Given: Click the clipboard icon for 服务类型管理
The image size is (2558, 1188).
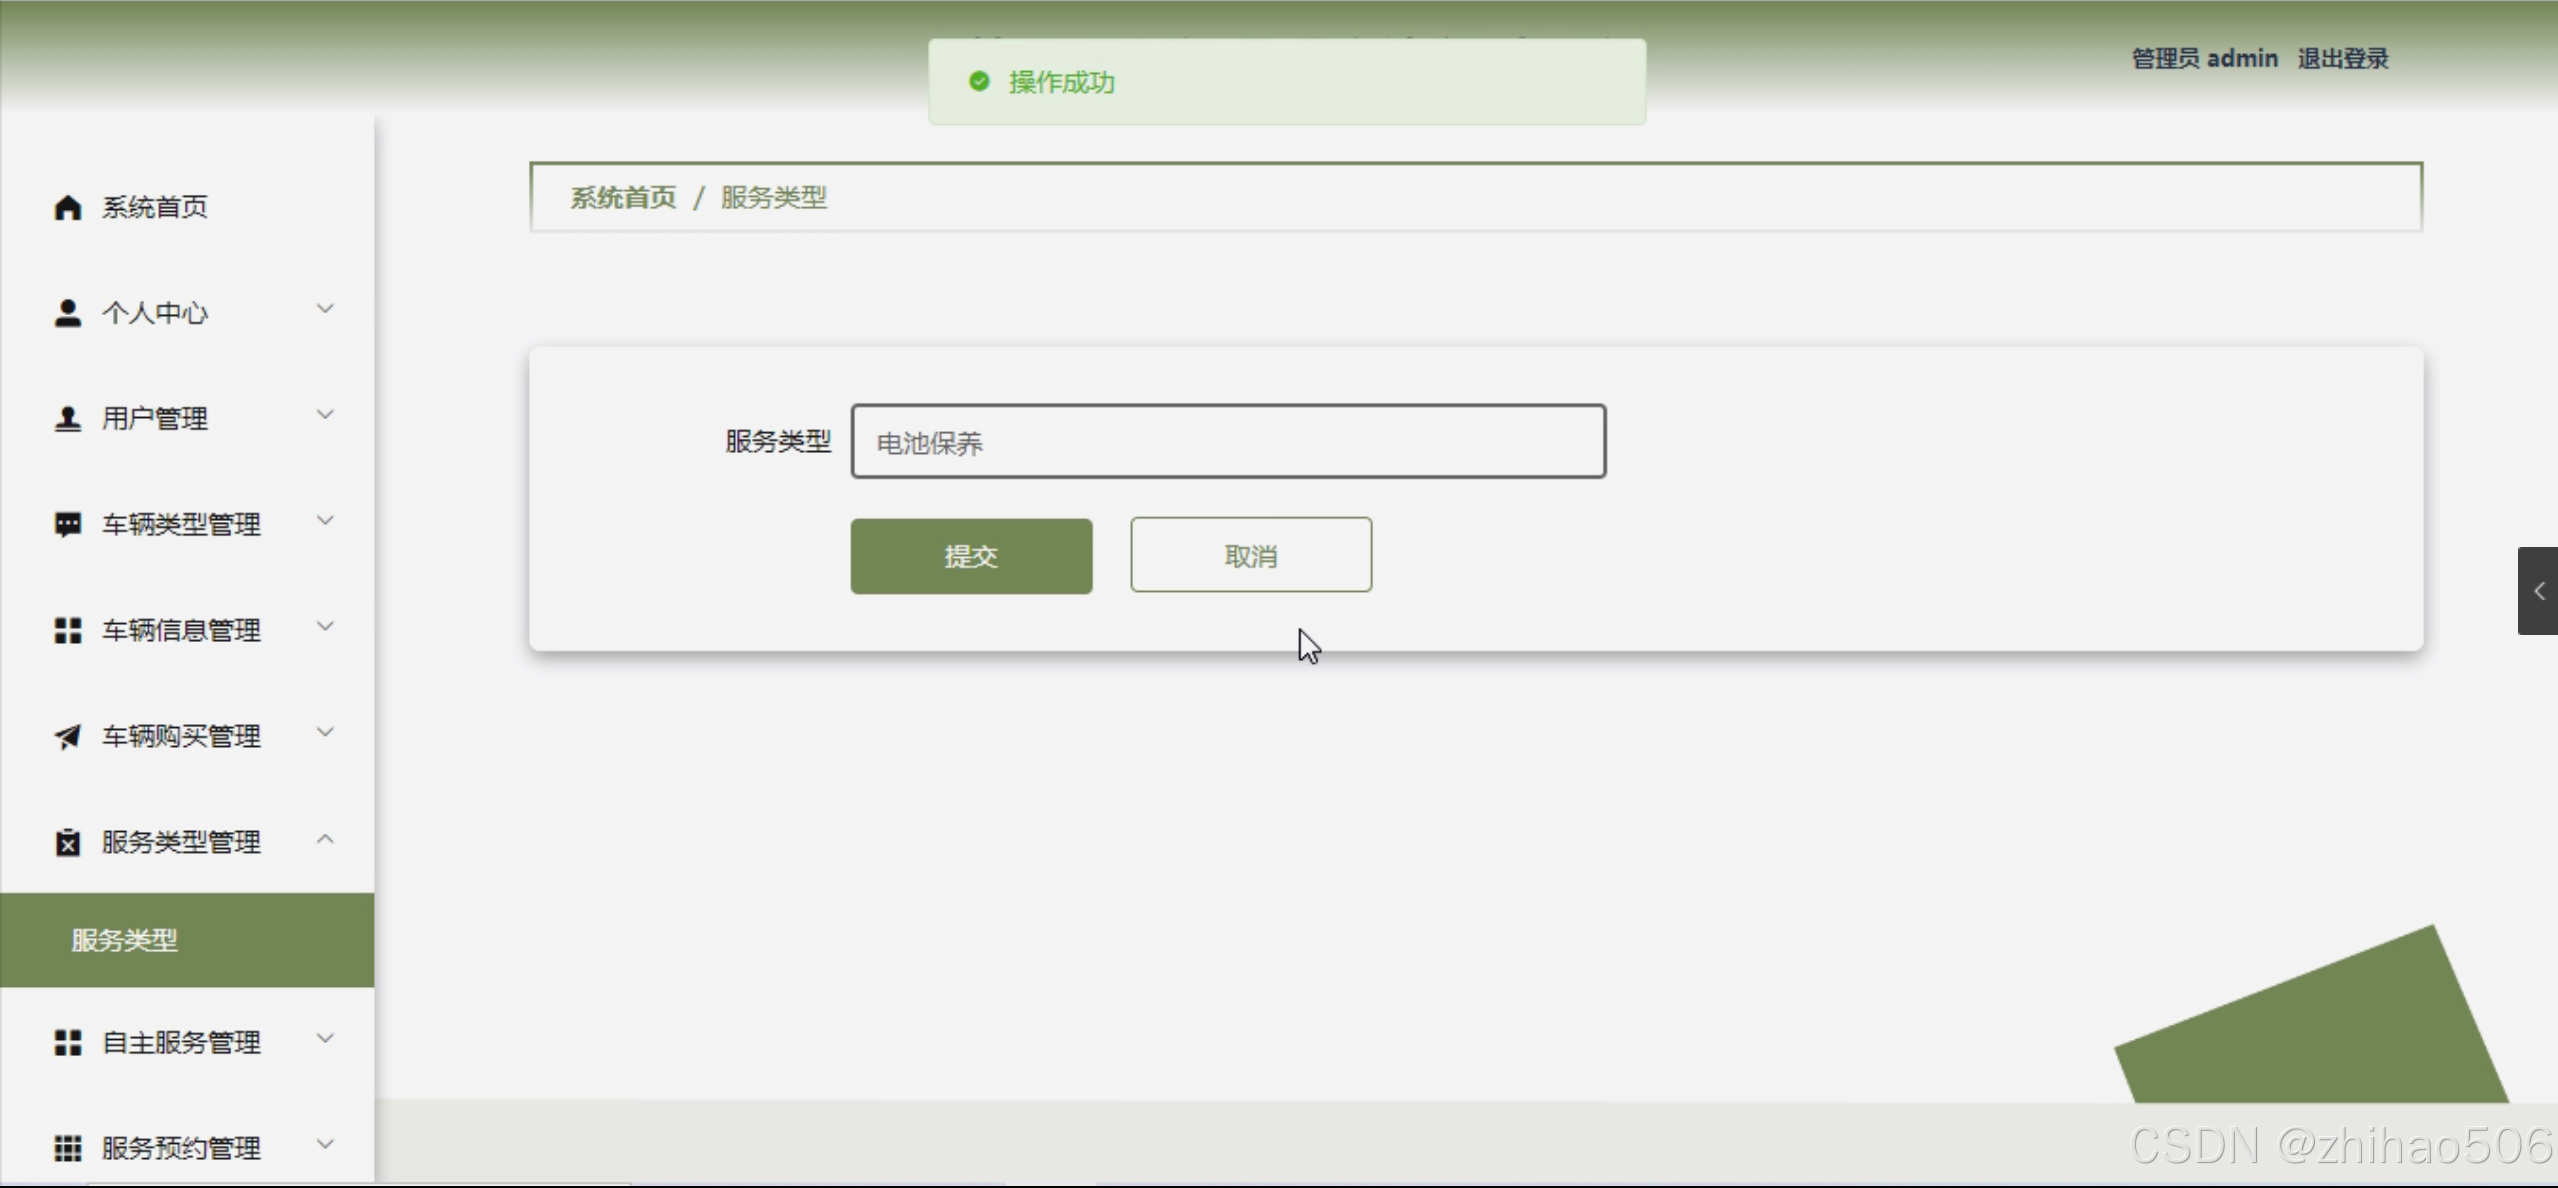Looking at the screenshot, I should coord(67,842).
